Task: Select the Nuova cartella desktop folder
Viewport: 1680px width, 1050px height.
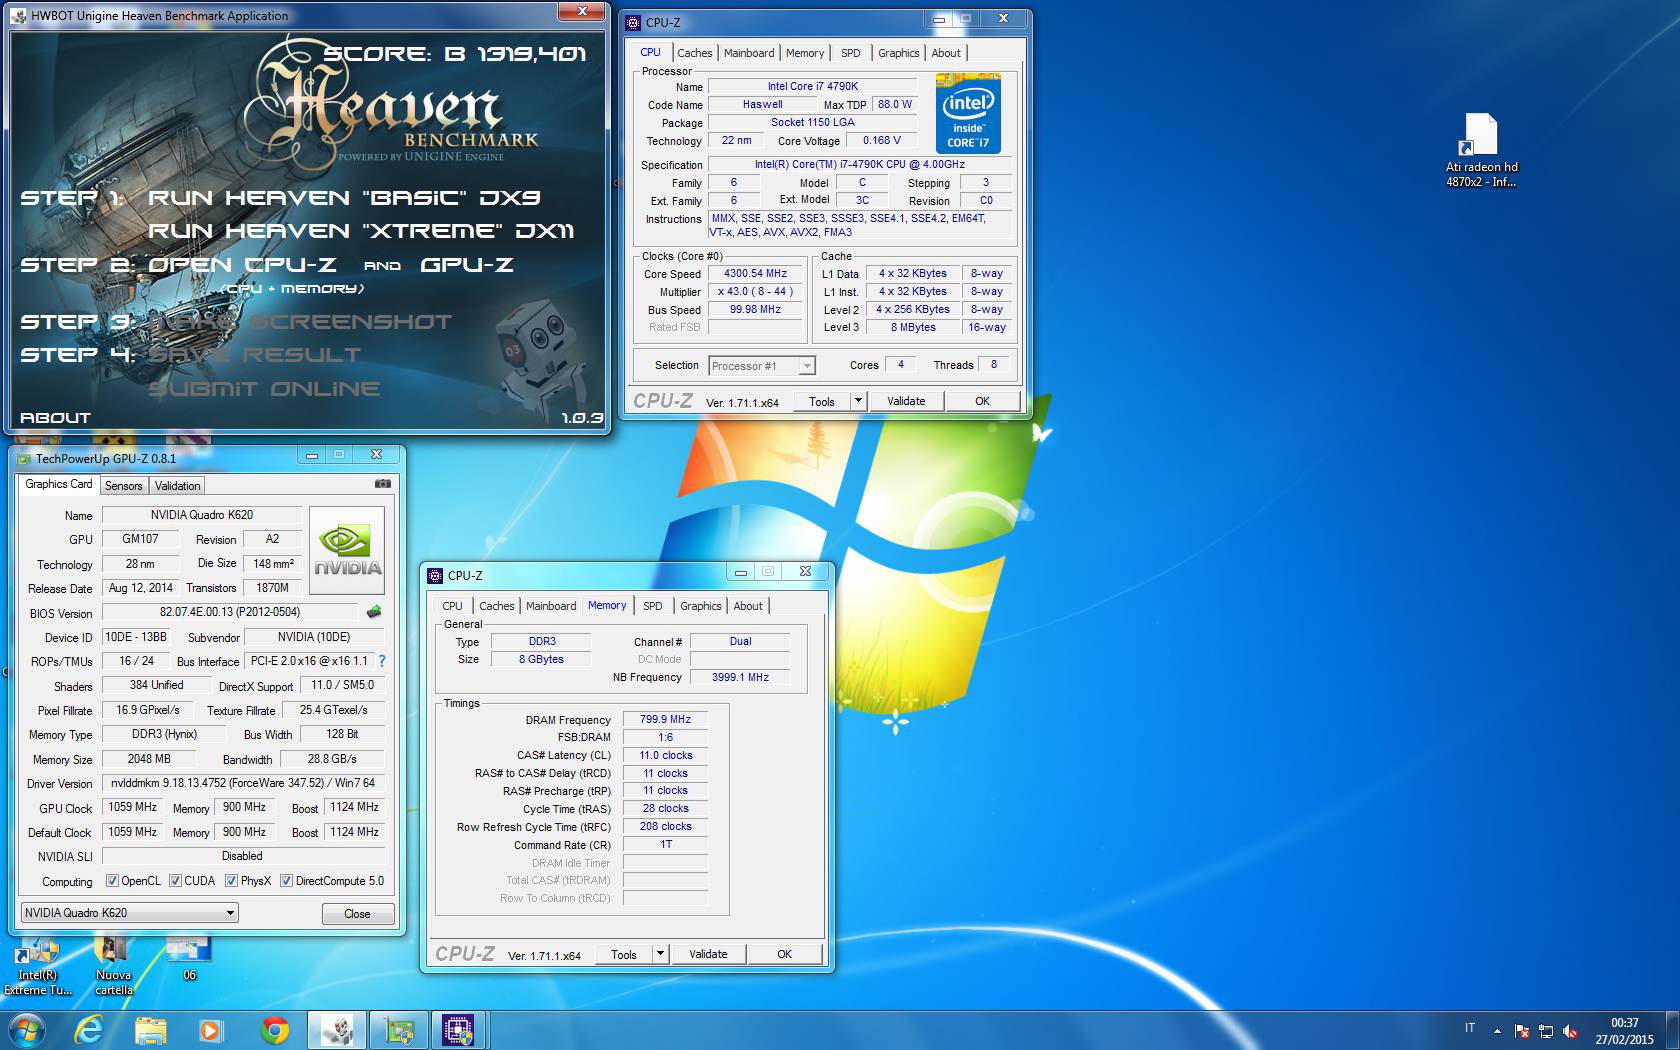Action: (x=113, y=968)
